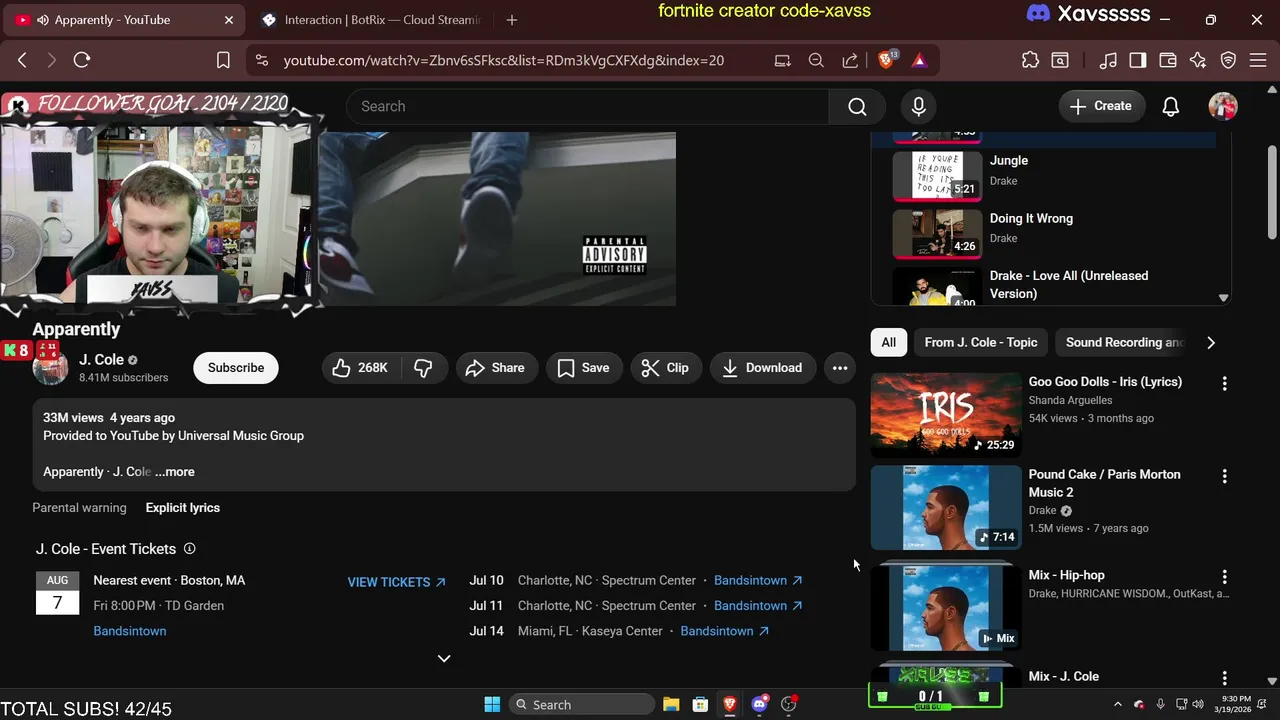Image resolution: width=1280 pixels, height=720 pixels.
Task: Open File Explorer from taskbar
Action: click(x=671, y=704)
